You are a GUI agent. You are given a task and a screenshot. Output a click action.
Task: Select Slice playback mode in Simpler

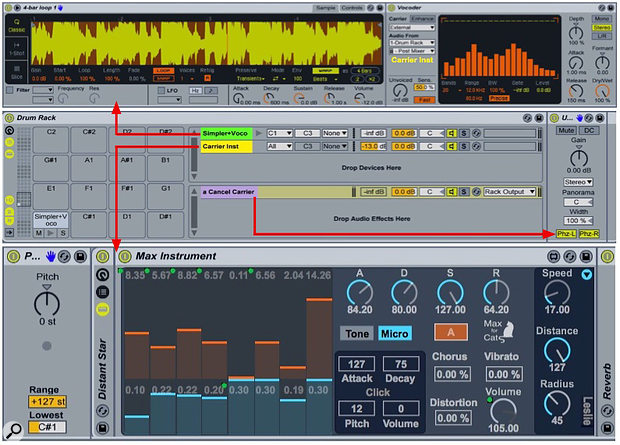[16, 72]
